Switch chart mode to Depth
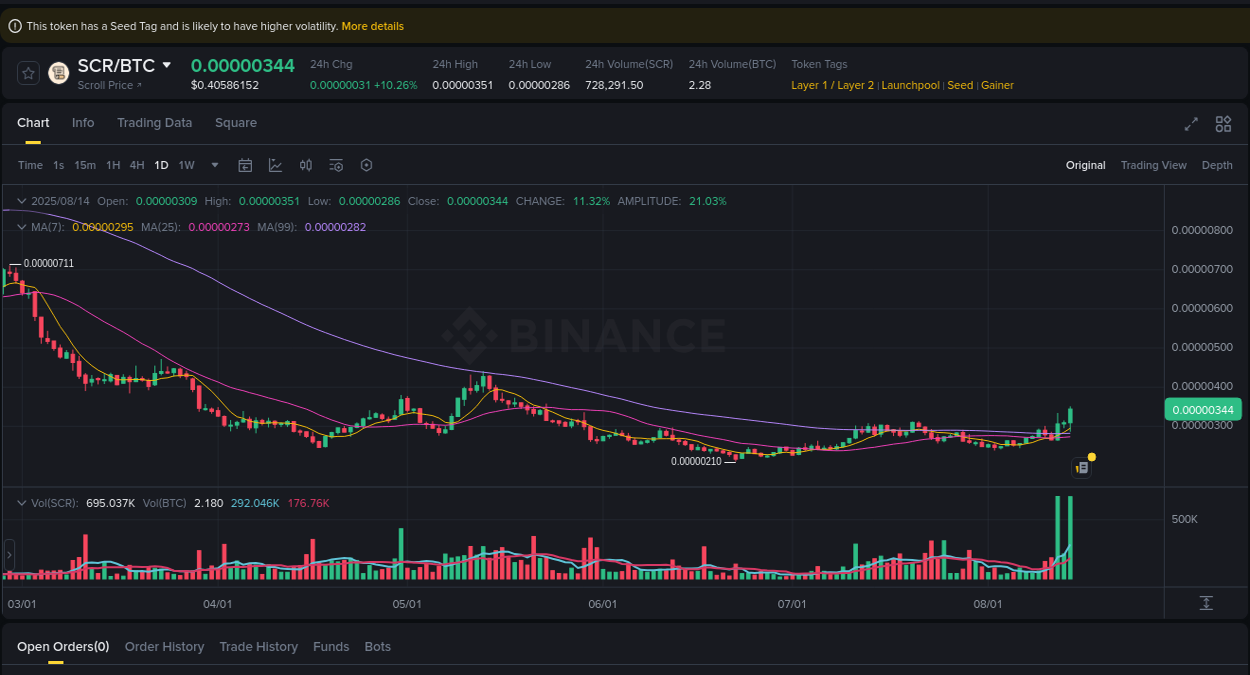Screen dimensions: 1250x675 click(x=1217, y=165)
